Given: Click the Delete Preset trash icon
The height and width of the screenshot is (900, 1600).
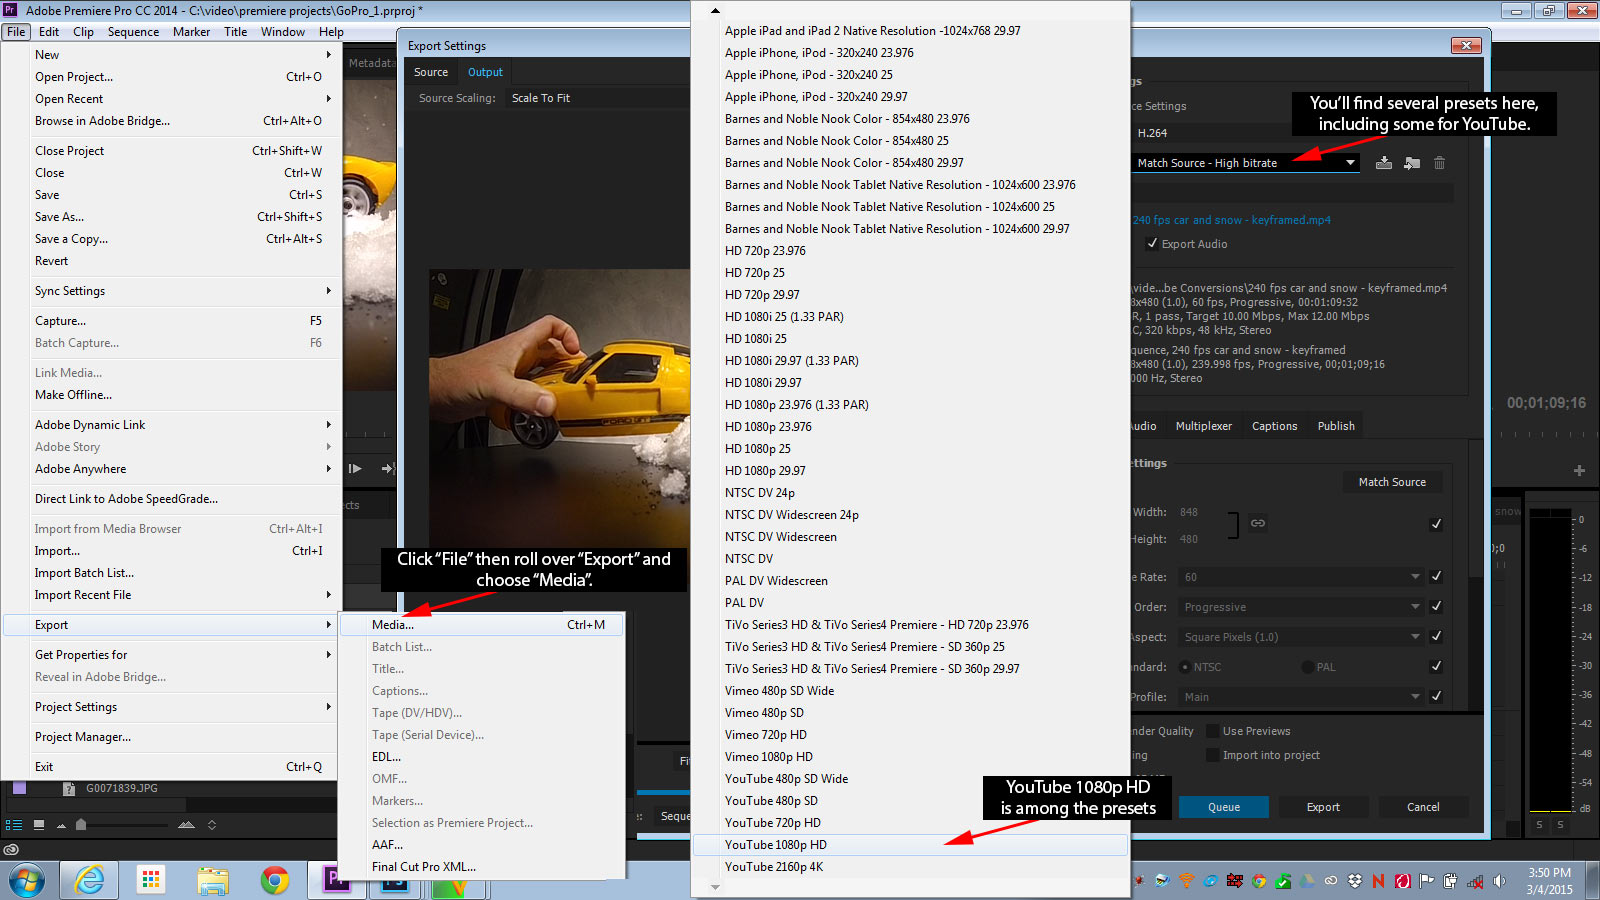Looking at the screenshot, I should pyautogui.click(x=1440, y=163).
